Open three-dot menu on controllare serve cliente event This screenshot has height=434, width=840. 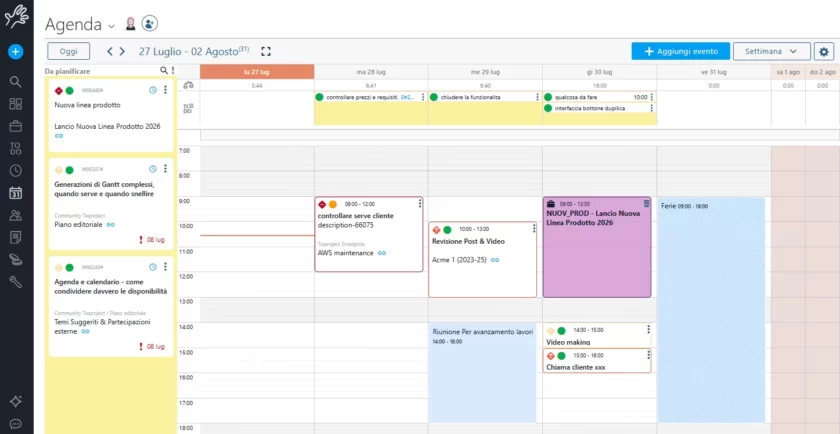(x=419, y=204)
